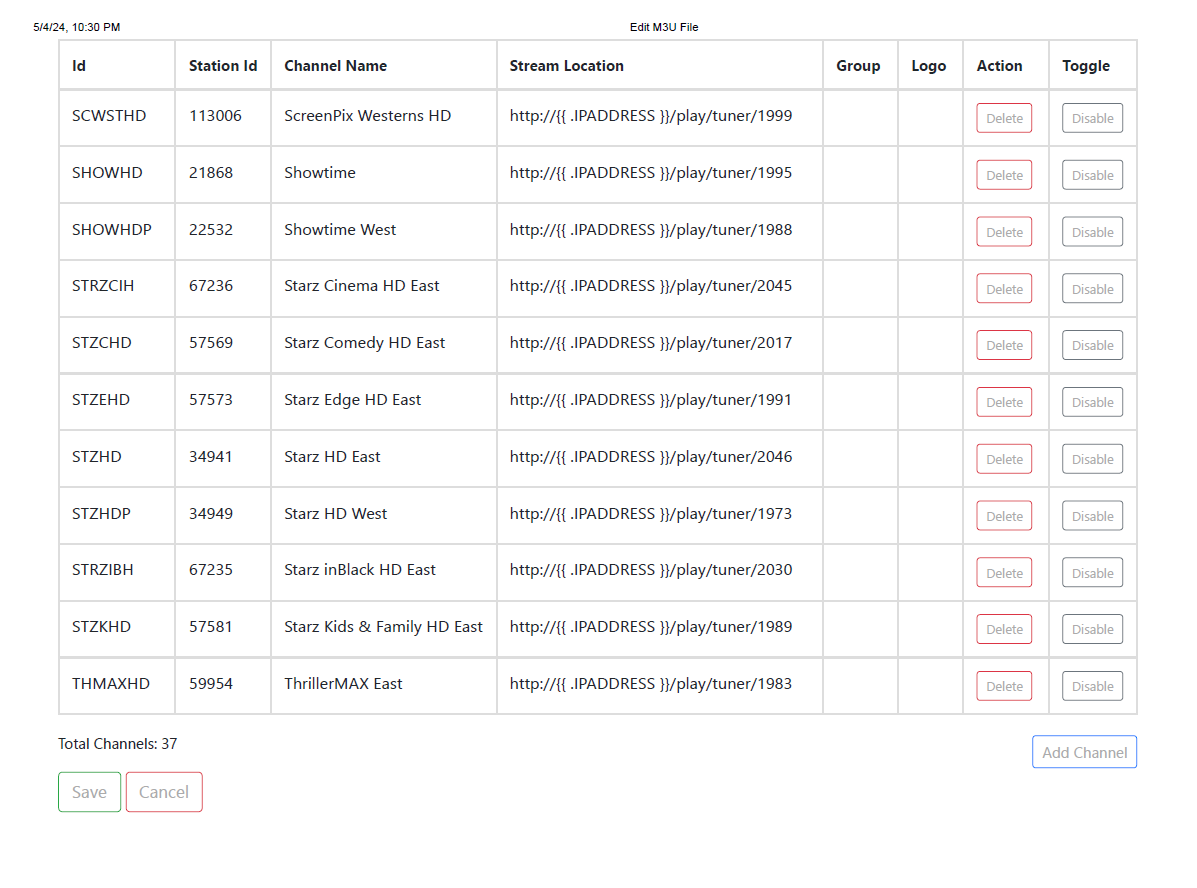1197x888 pixels.
Task: Delete the Starz Kids & Family row
Action: point(1004,629)
